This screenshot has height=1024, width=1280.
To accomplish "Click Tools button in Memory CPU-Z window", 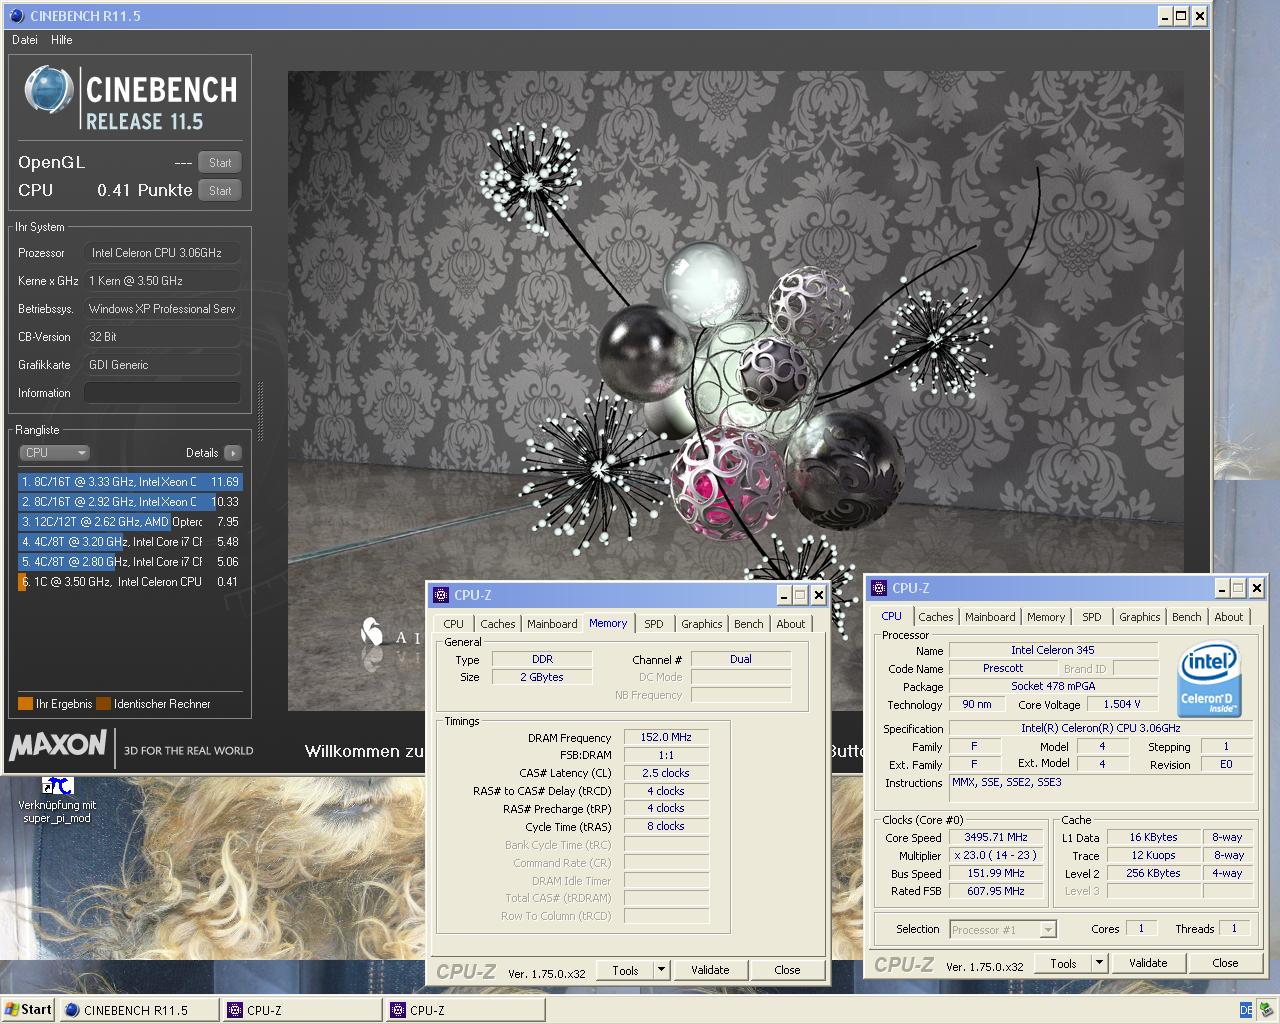I will pos(625,970).
